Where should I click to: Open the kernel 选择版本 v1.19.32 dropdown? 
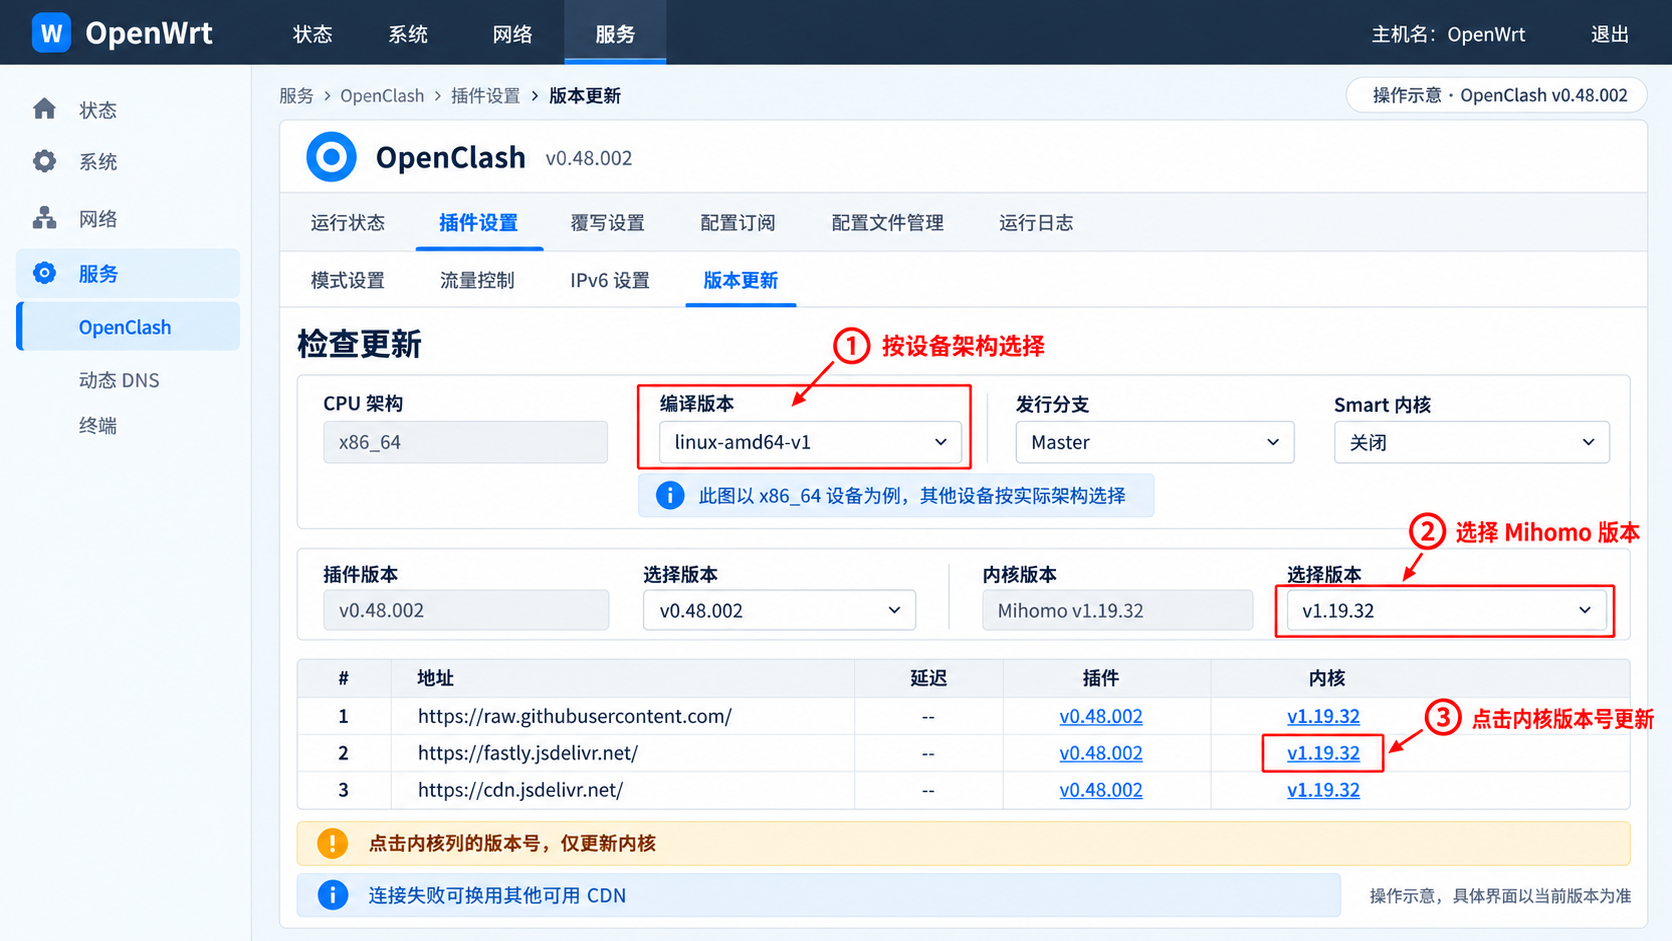(x=1446, y=610)
